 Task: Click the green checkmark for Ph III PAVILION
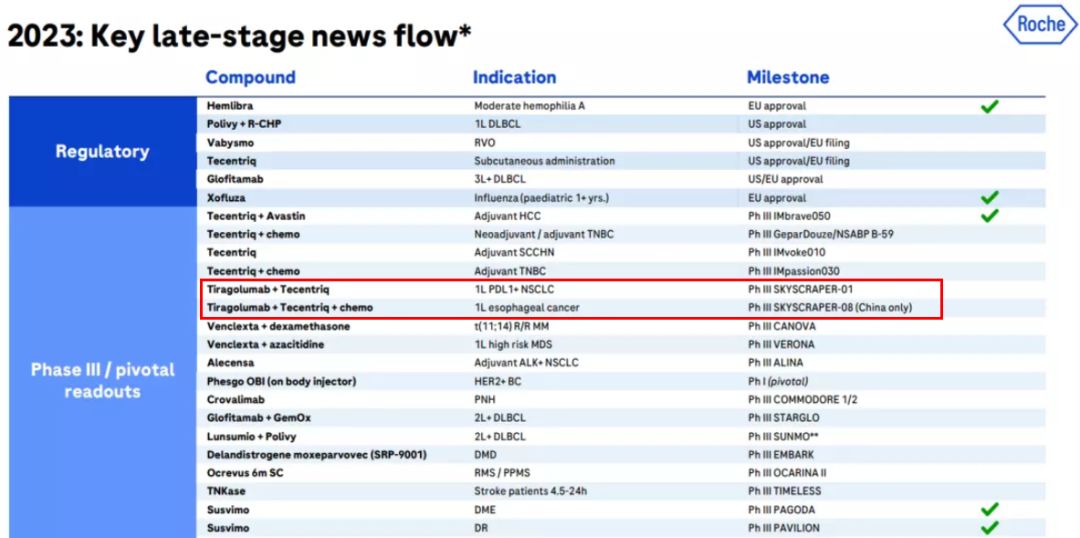tap(989, 528)
